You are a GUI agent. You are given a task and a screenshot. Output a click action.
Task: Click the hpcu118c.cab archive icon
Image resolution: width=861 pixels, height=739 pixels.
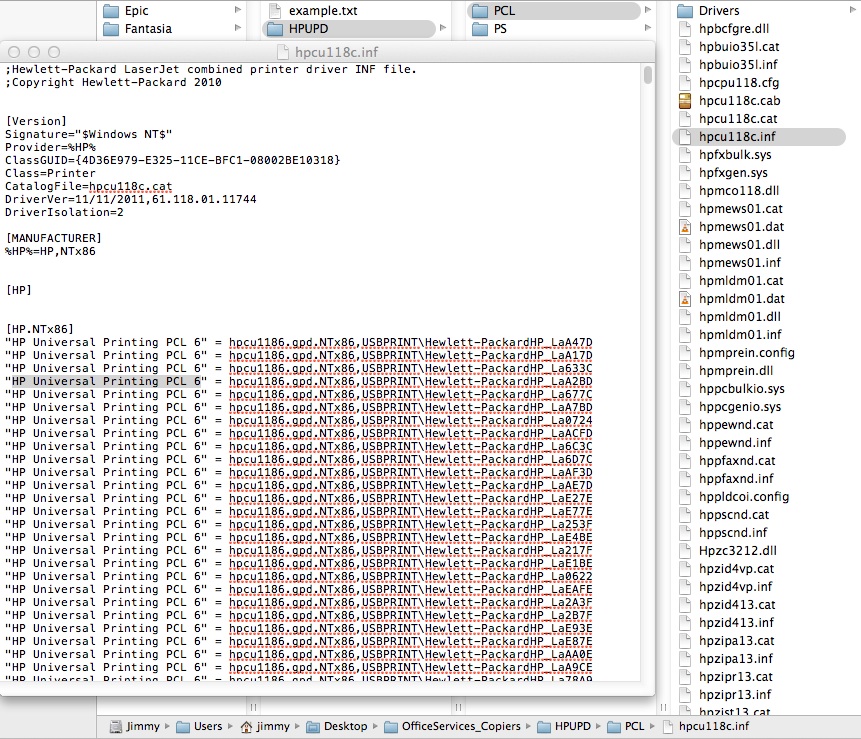(x=685, y=101)
